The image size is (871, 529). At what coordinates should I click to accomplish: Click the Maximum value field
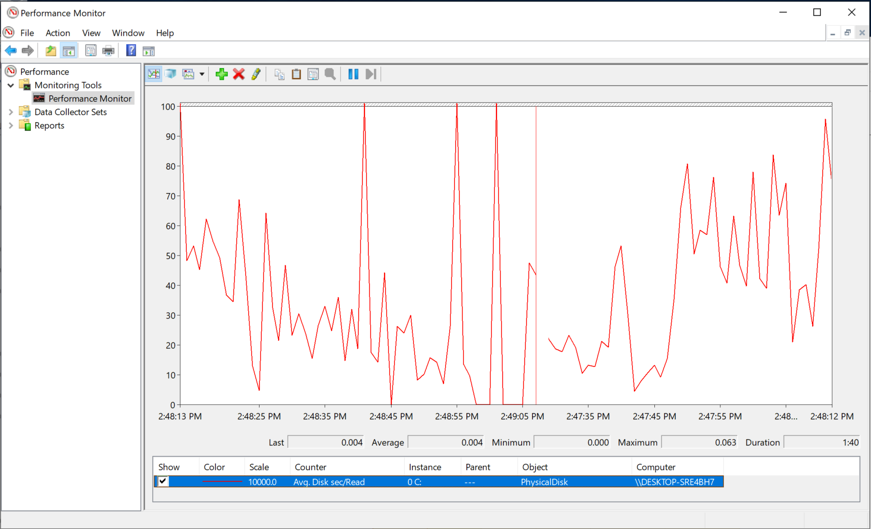699,442
